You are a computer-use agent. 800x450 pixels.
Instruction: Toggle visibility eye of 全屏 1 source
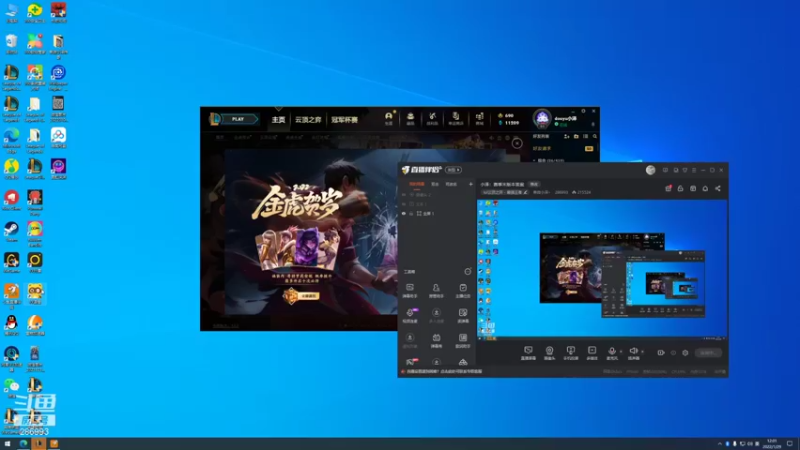(x=404, y=214)
